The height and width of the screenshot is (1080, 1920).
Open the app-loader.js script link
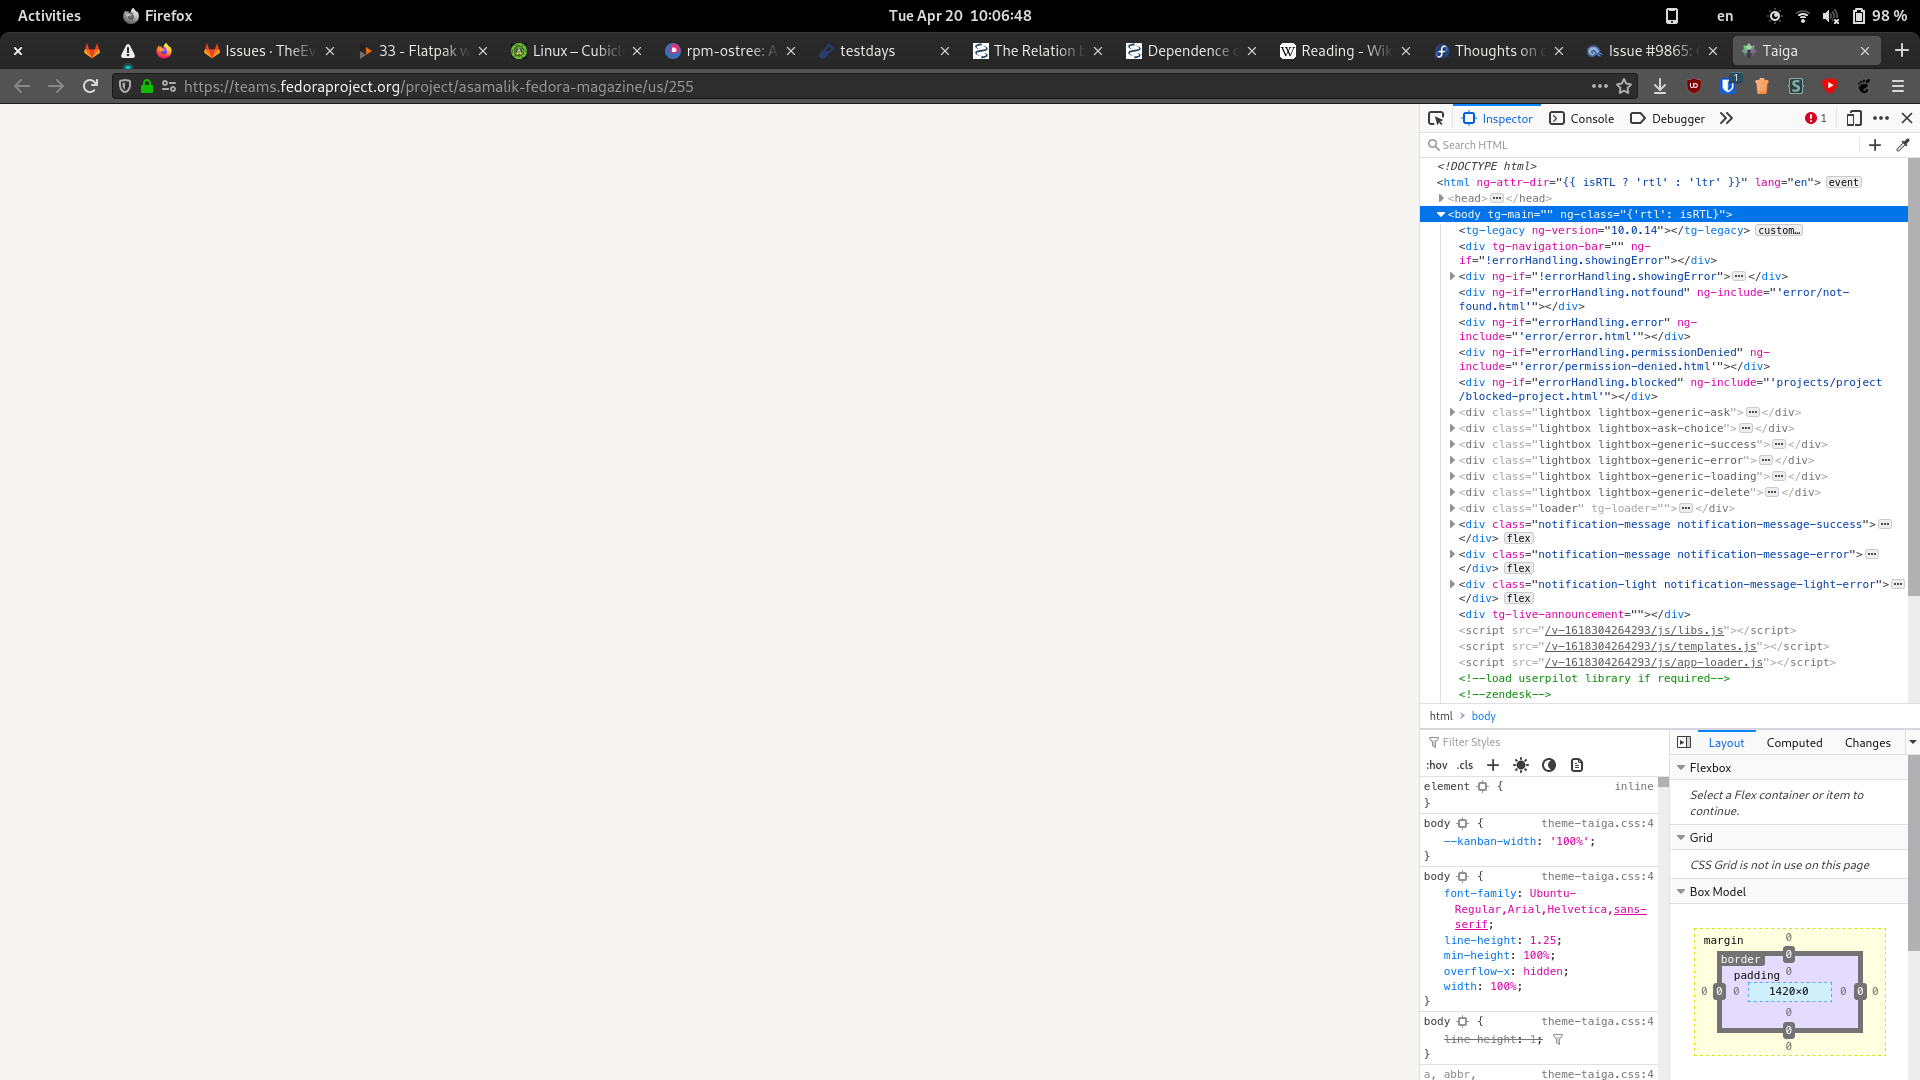1654,662
